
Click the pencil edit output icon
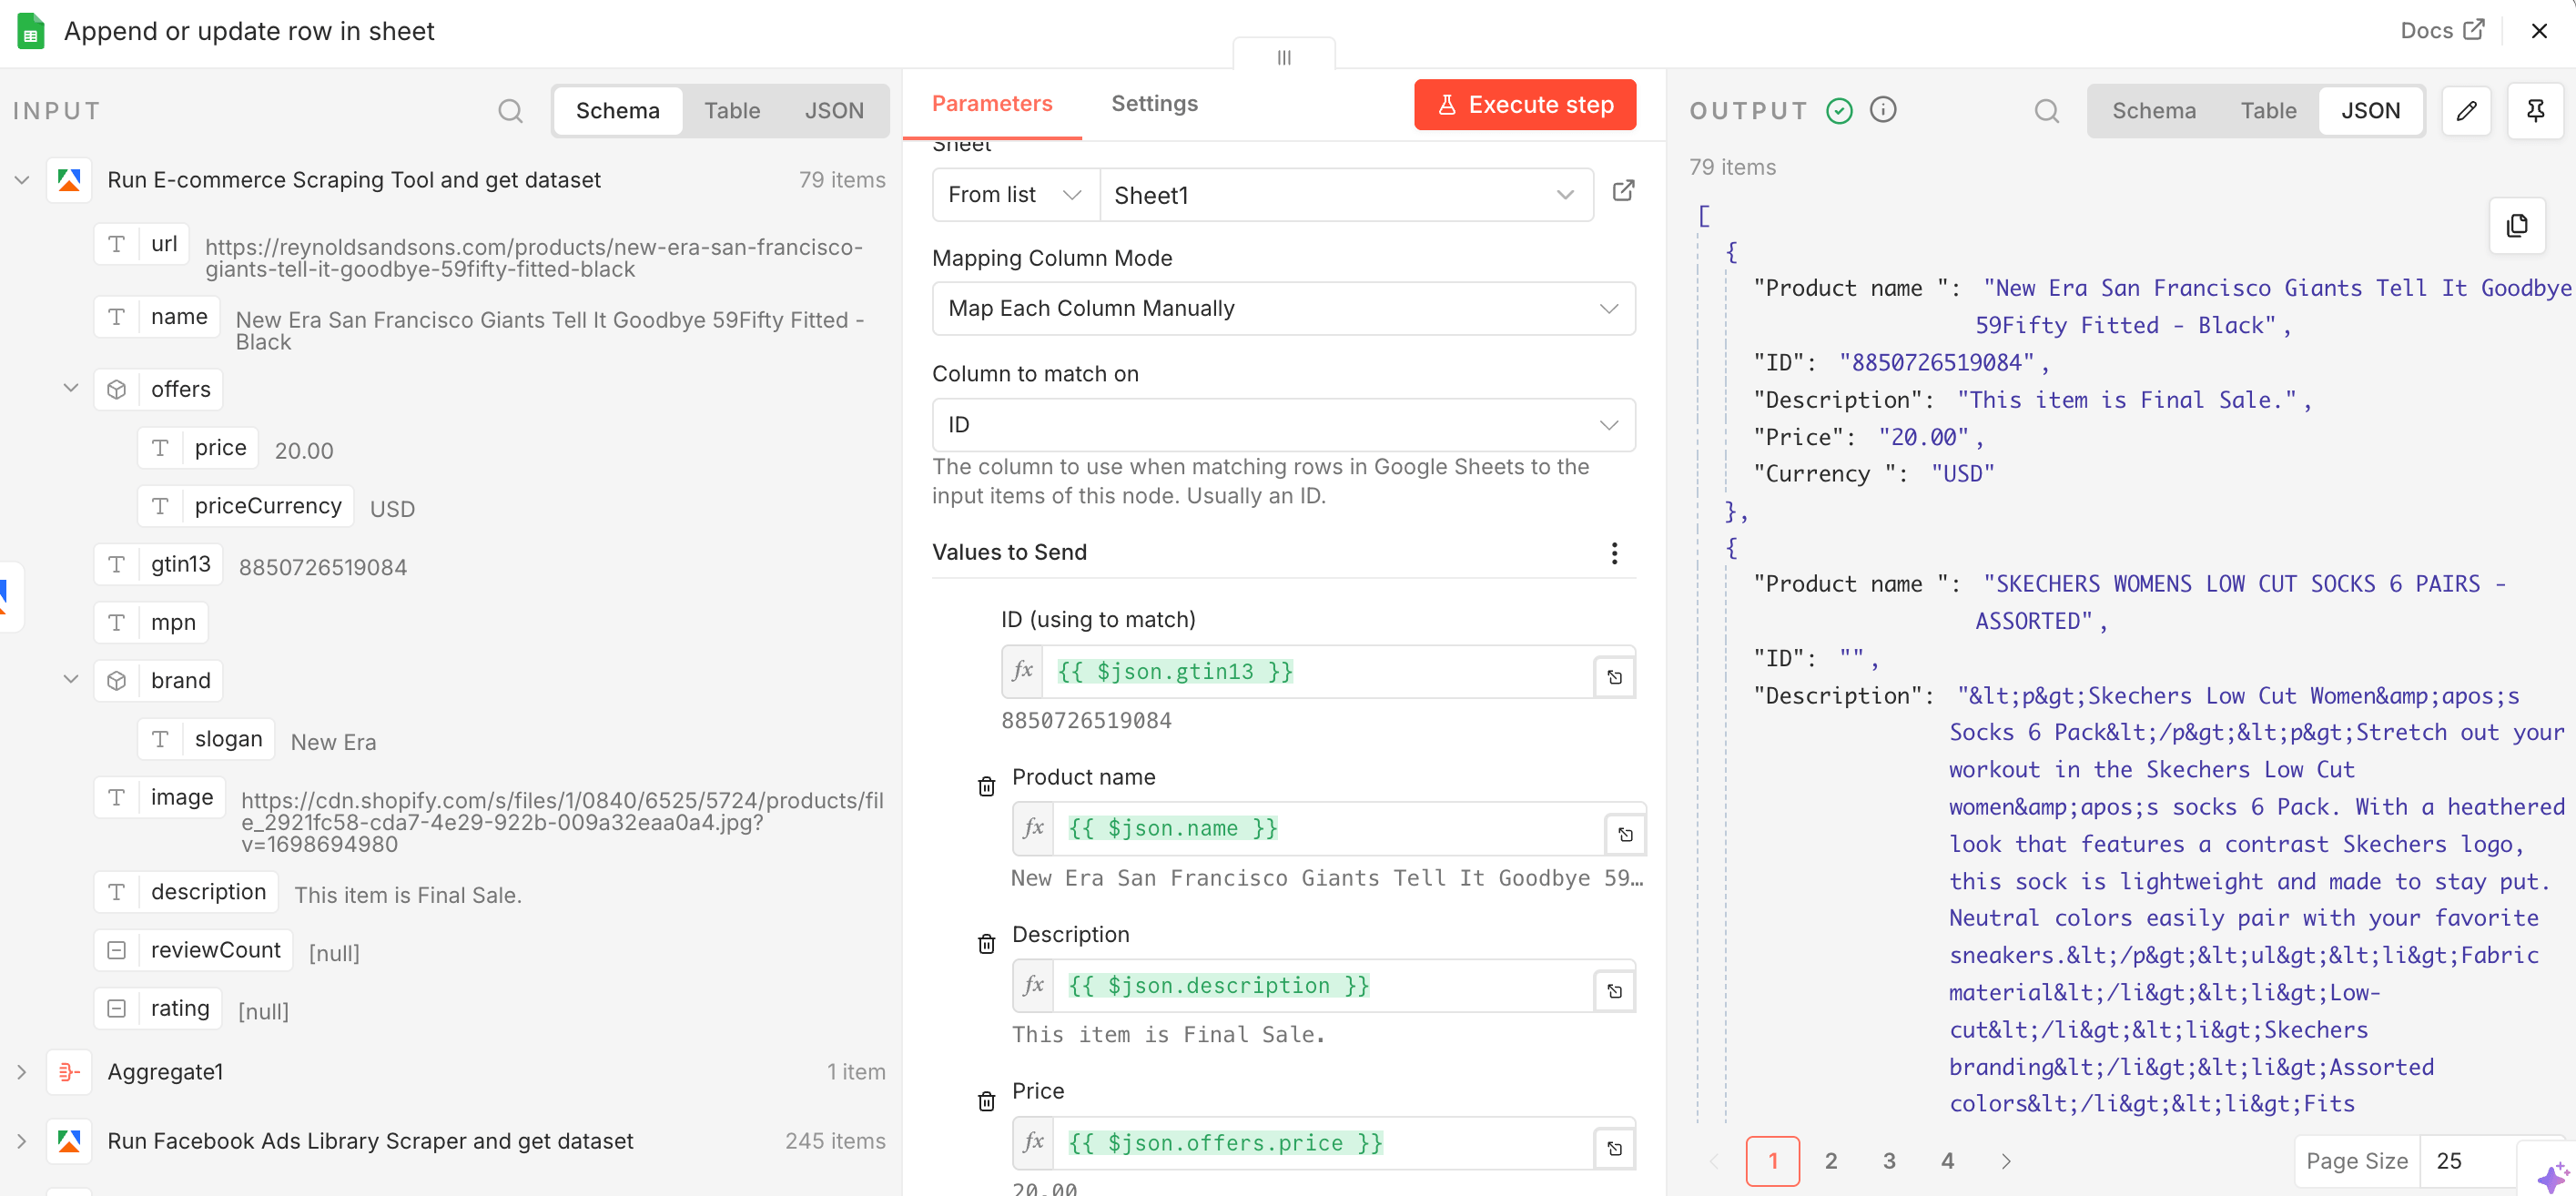[x=2466, y=110]
